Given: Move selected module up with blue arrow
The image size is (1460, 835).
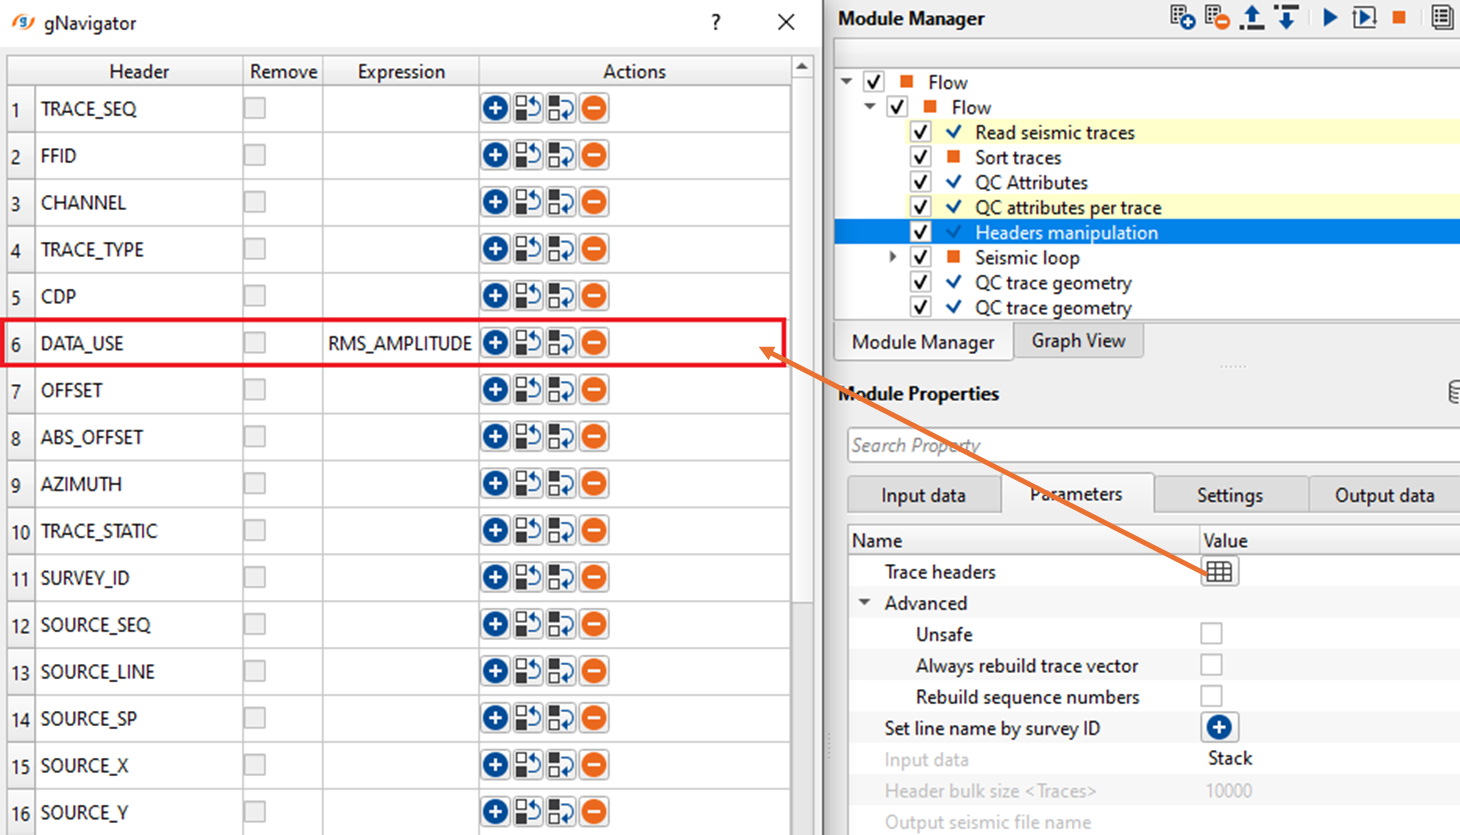Looking at the screenshot, I should coord(1251,18).
